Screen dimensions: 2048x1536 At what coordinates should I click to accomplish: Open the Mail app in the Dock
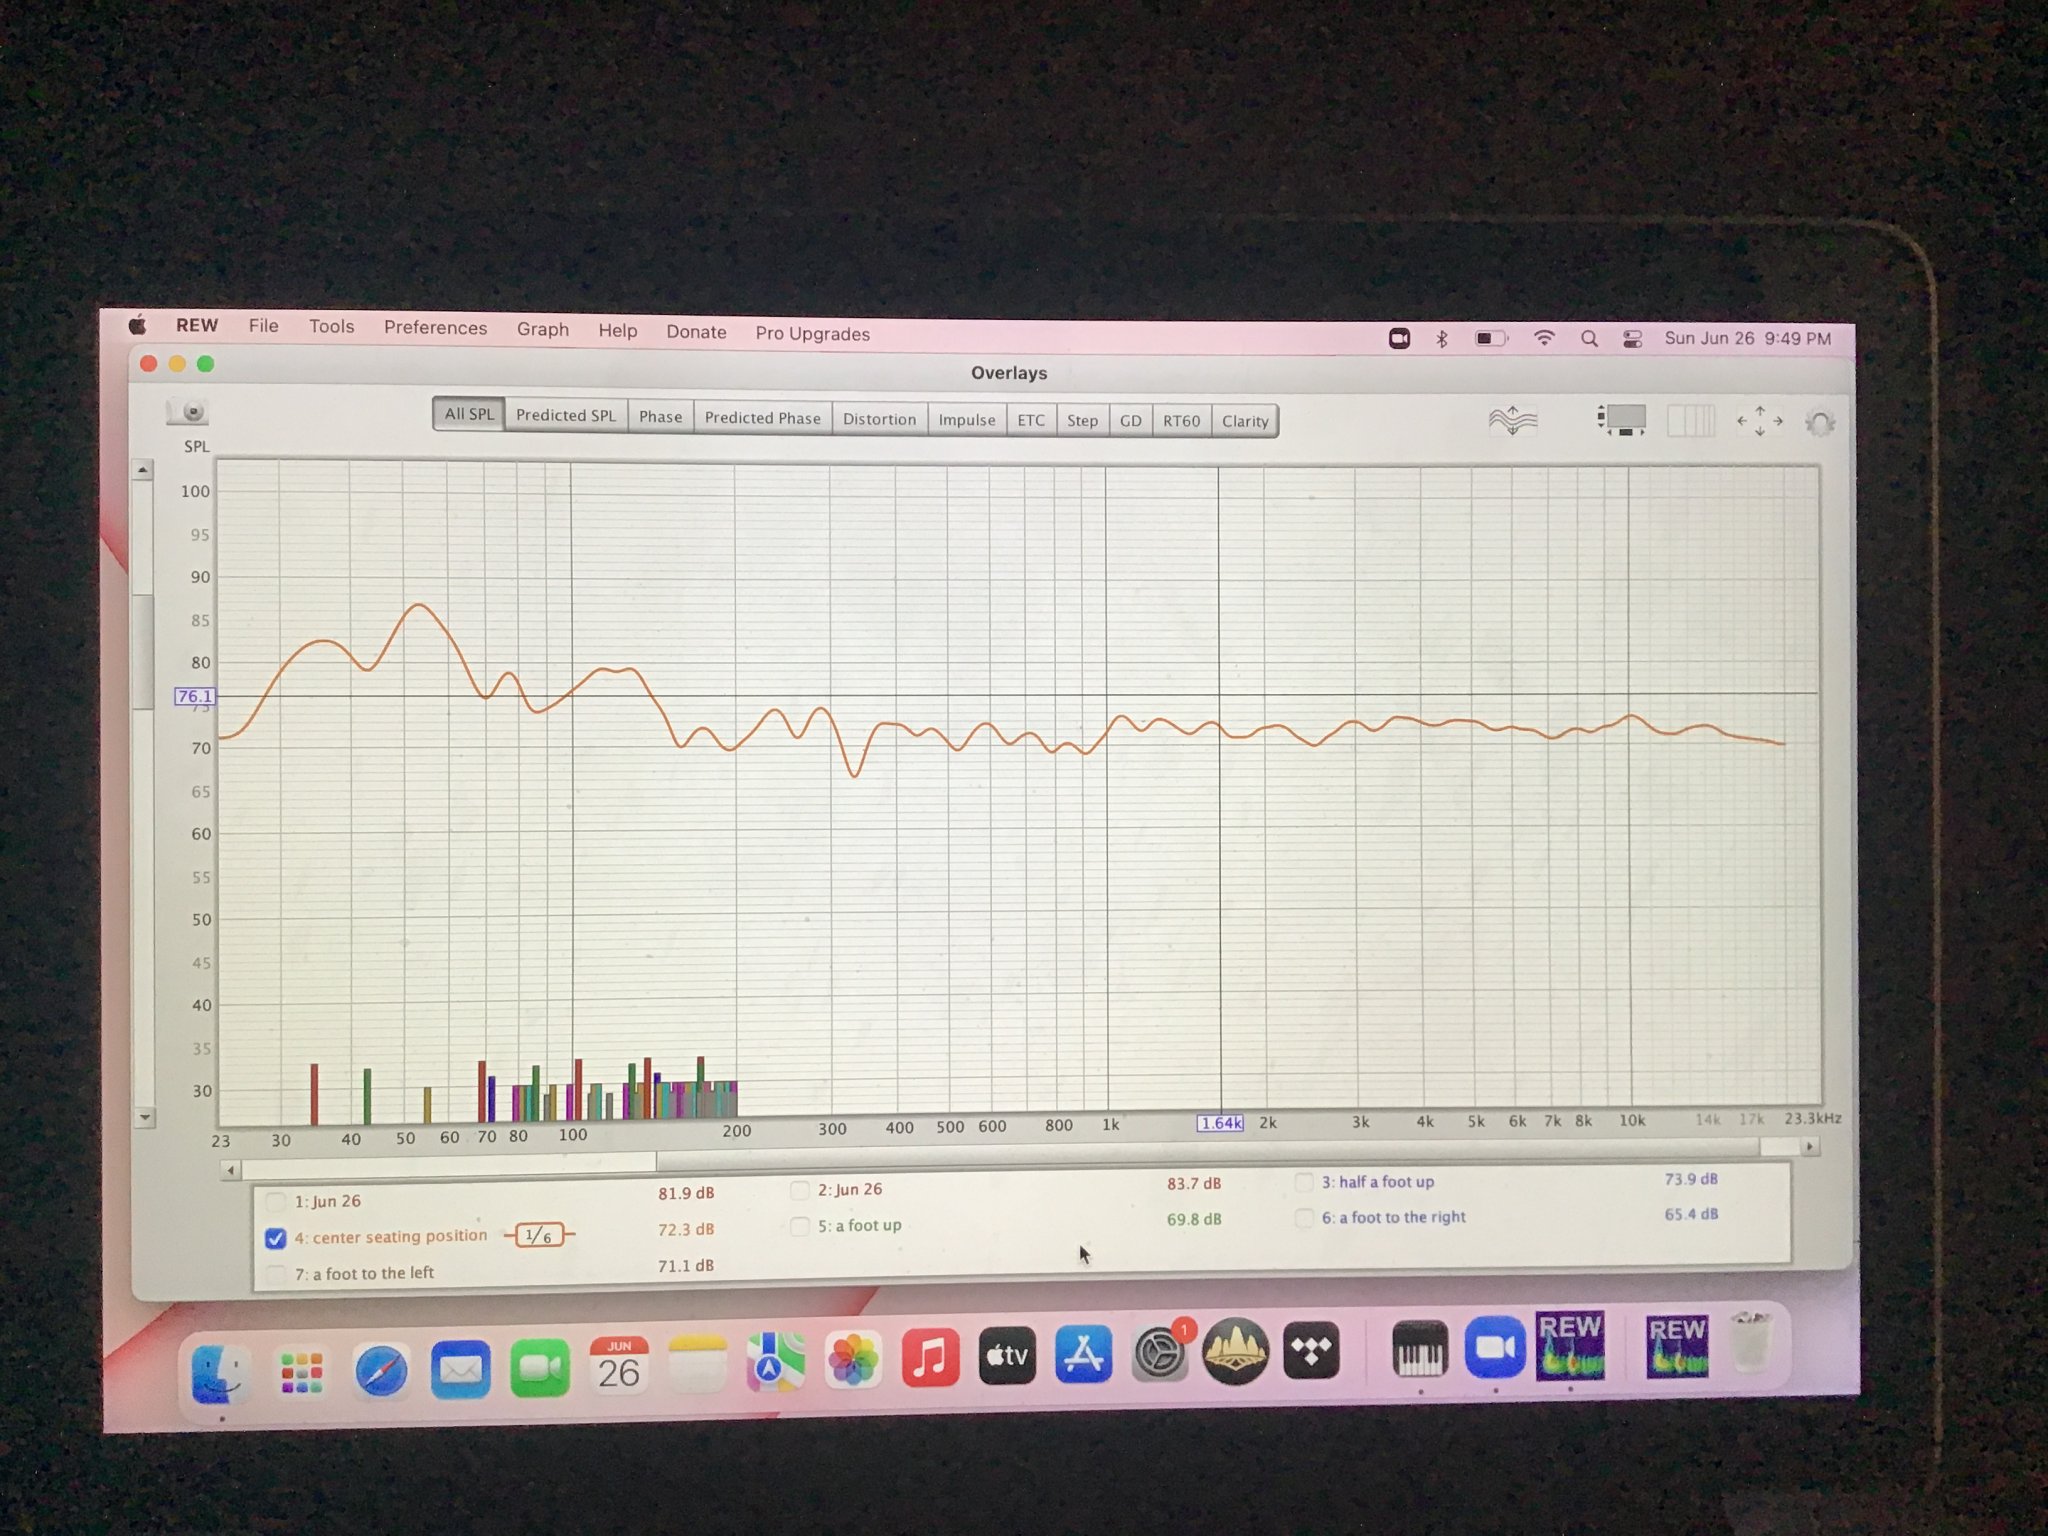(460, 1369)
